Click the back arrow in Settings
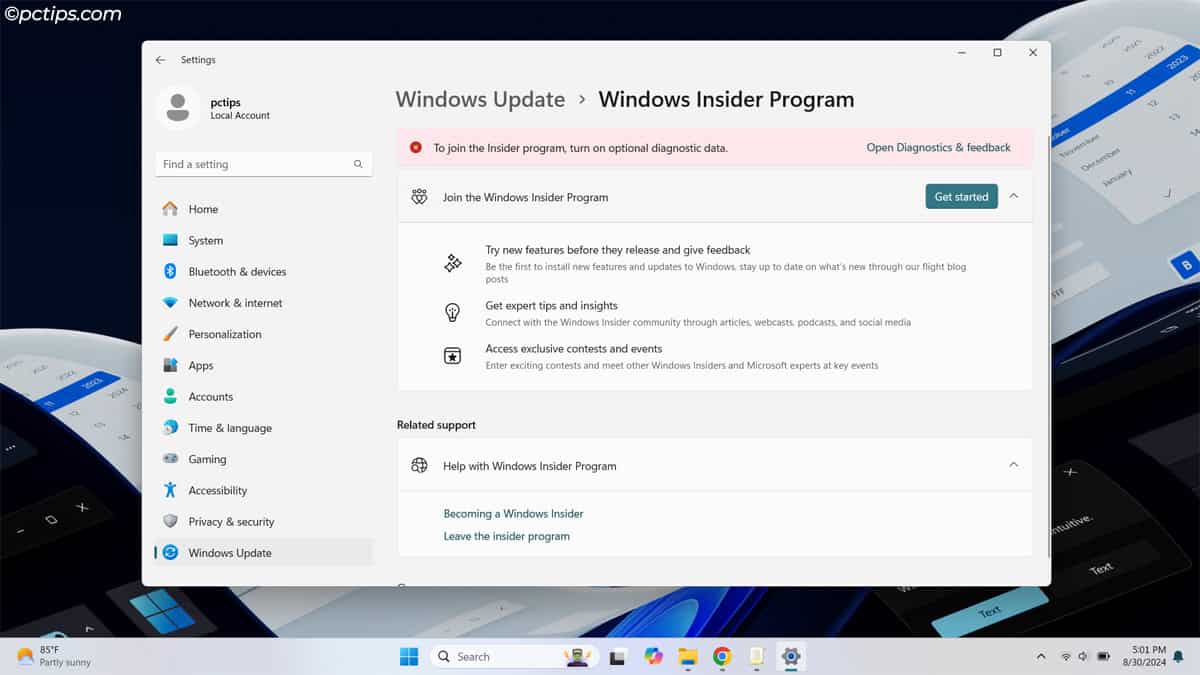Screen dimensions: 1200x675 pyautogui.click(x=160, y=59)
